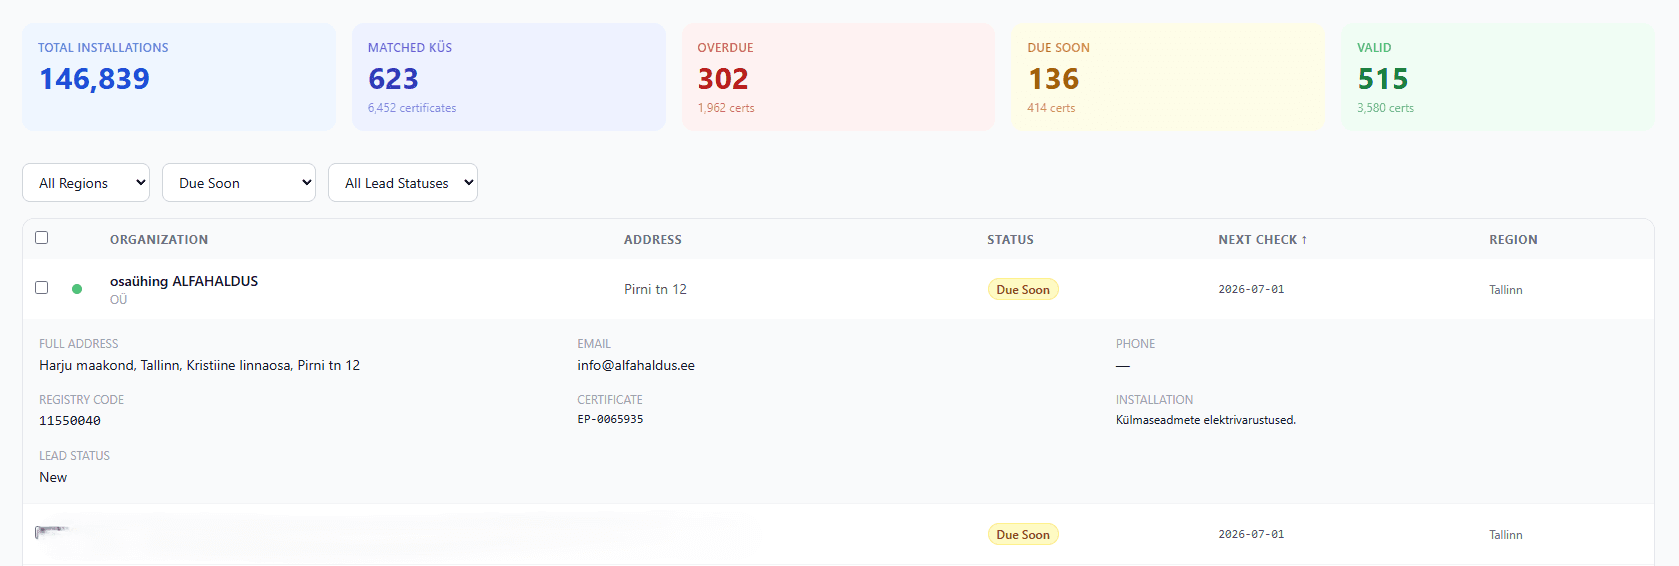Select the Overdue summary card
Screen dimensions: 1679x566
pos(838,77)
